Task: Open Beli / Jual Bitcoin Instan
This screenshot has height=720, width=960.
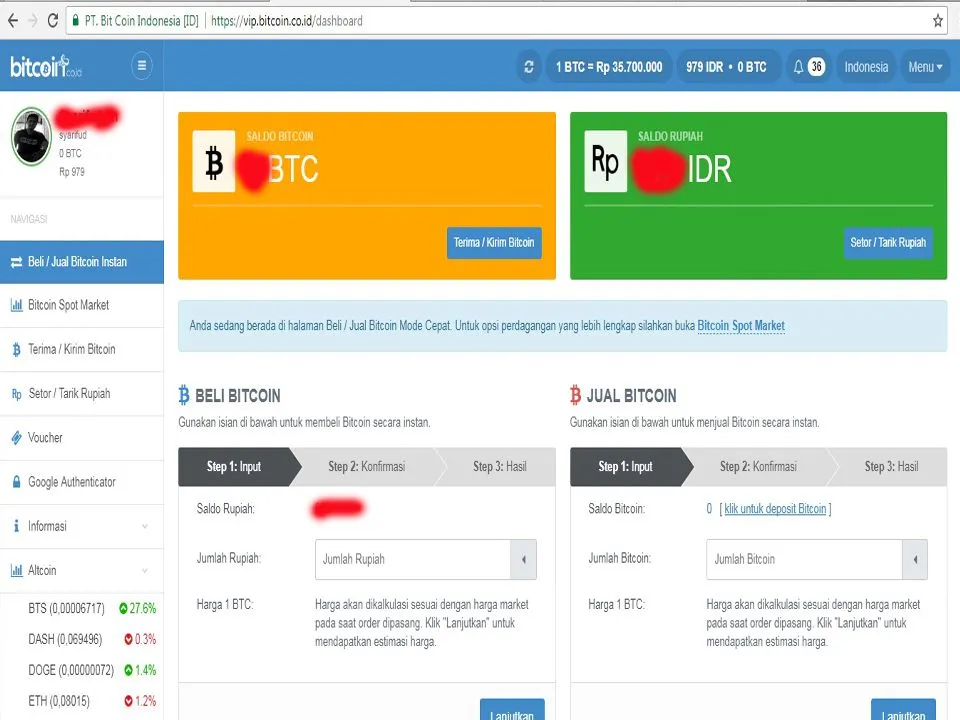Action: [x=81, y=262]
